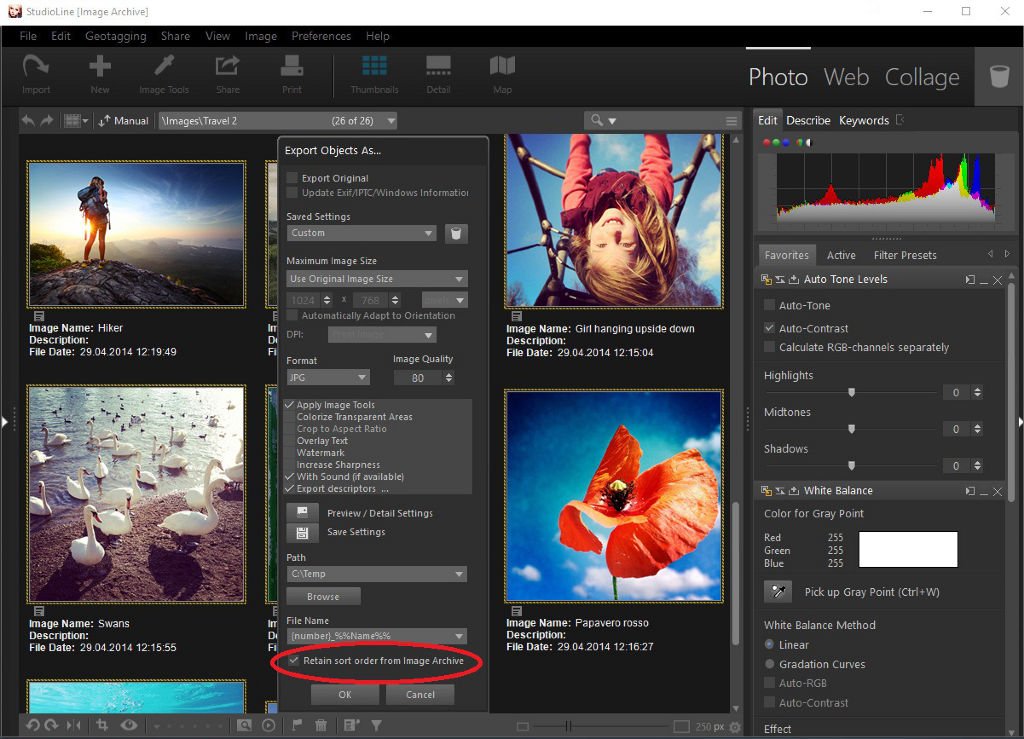Enable the Export Original checkbox
This screenshot has height=739, width=1024.
coord(292,178)
